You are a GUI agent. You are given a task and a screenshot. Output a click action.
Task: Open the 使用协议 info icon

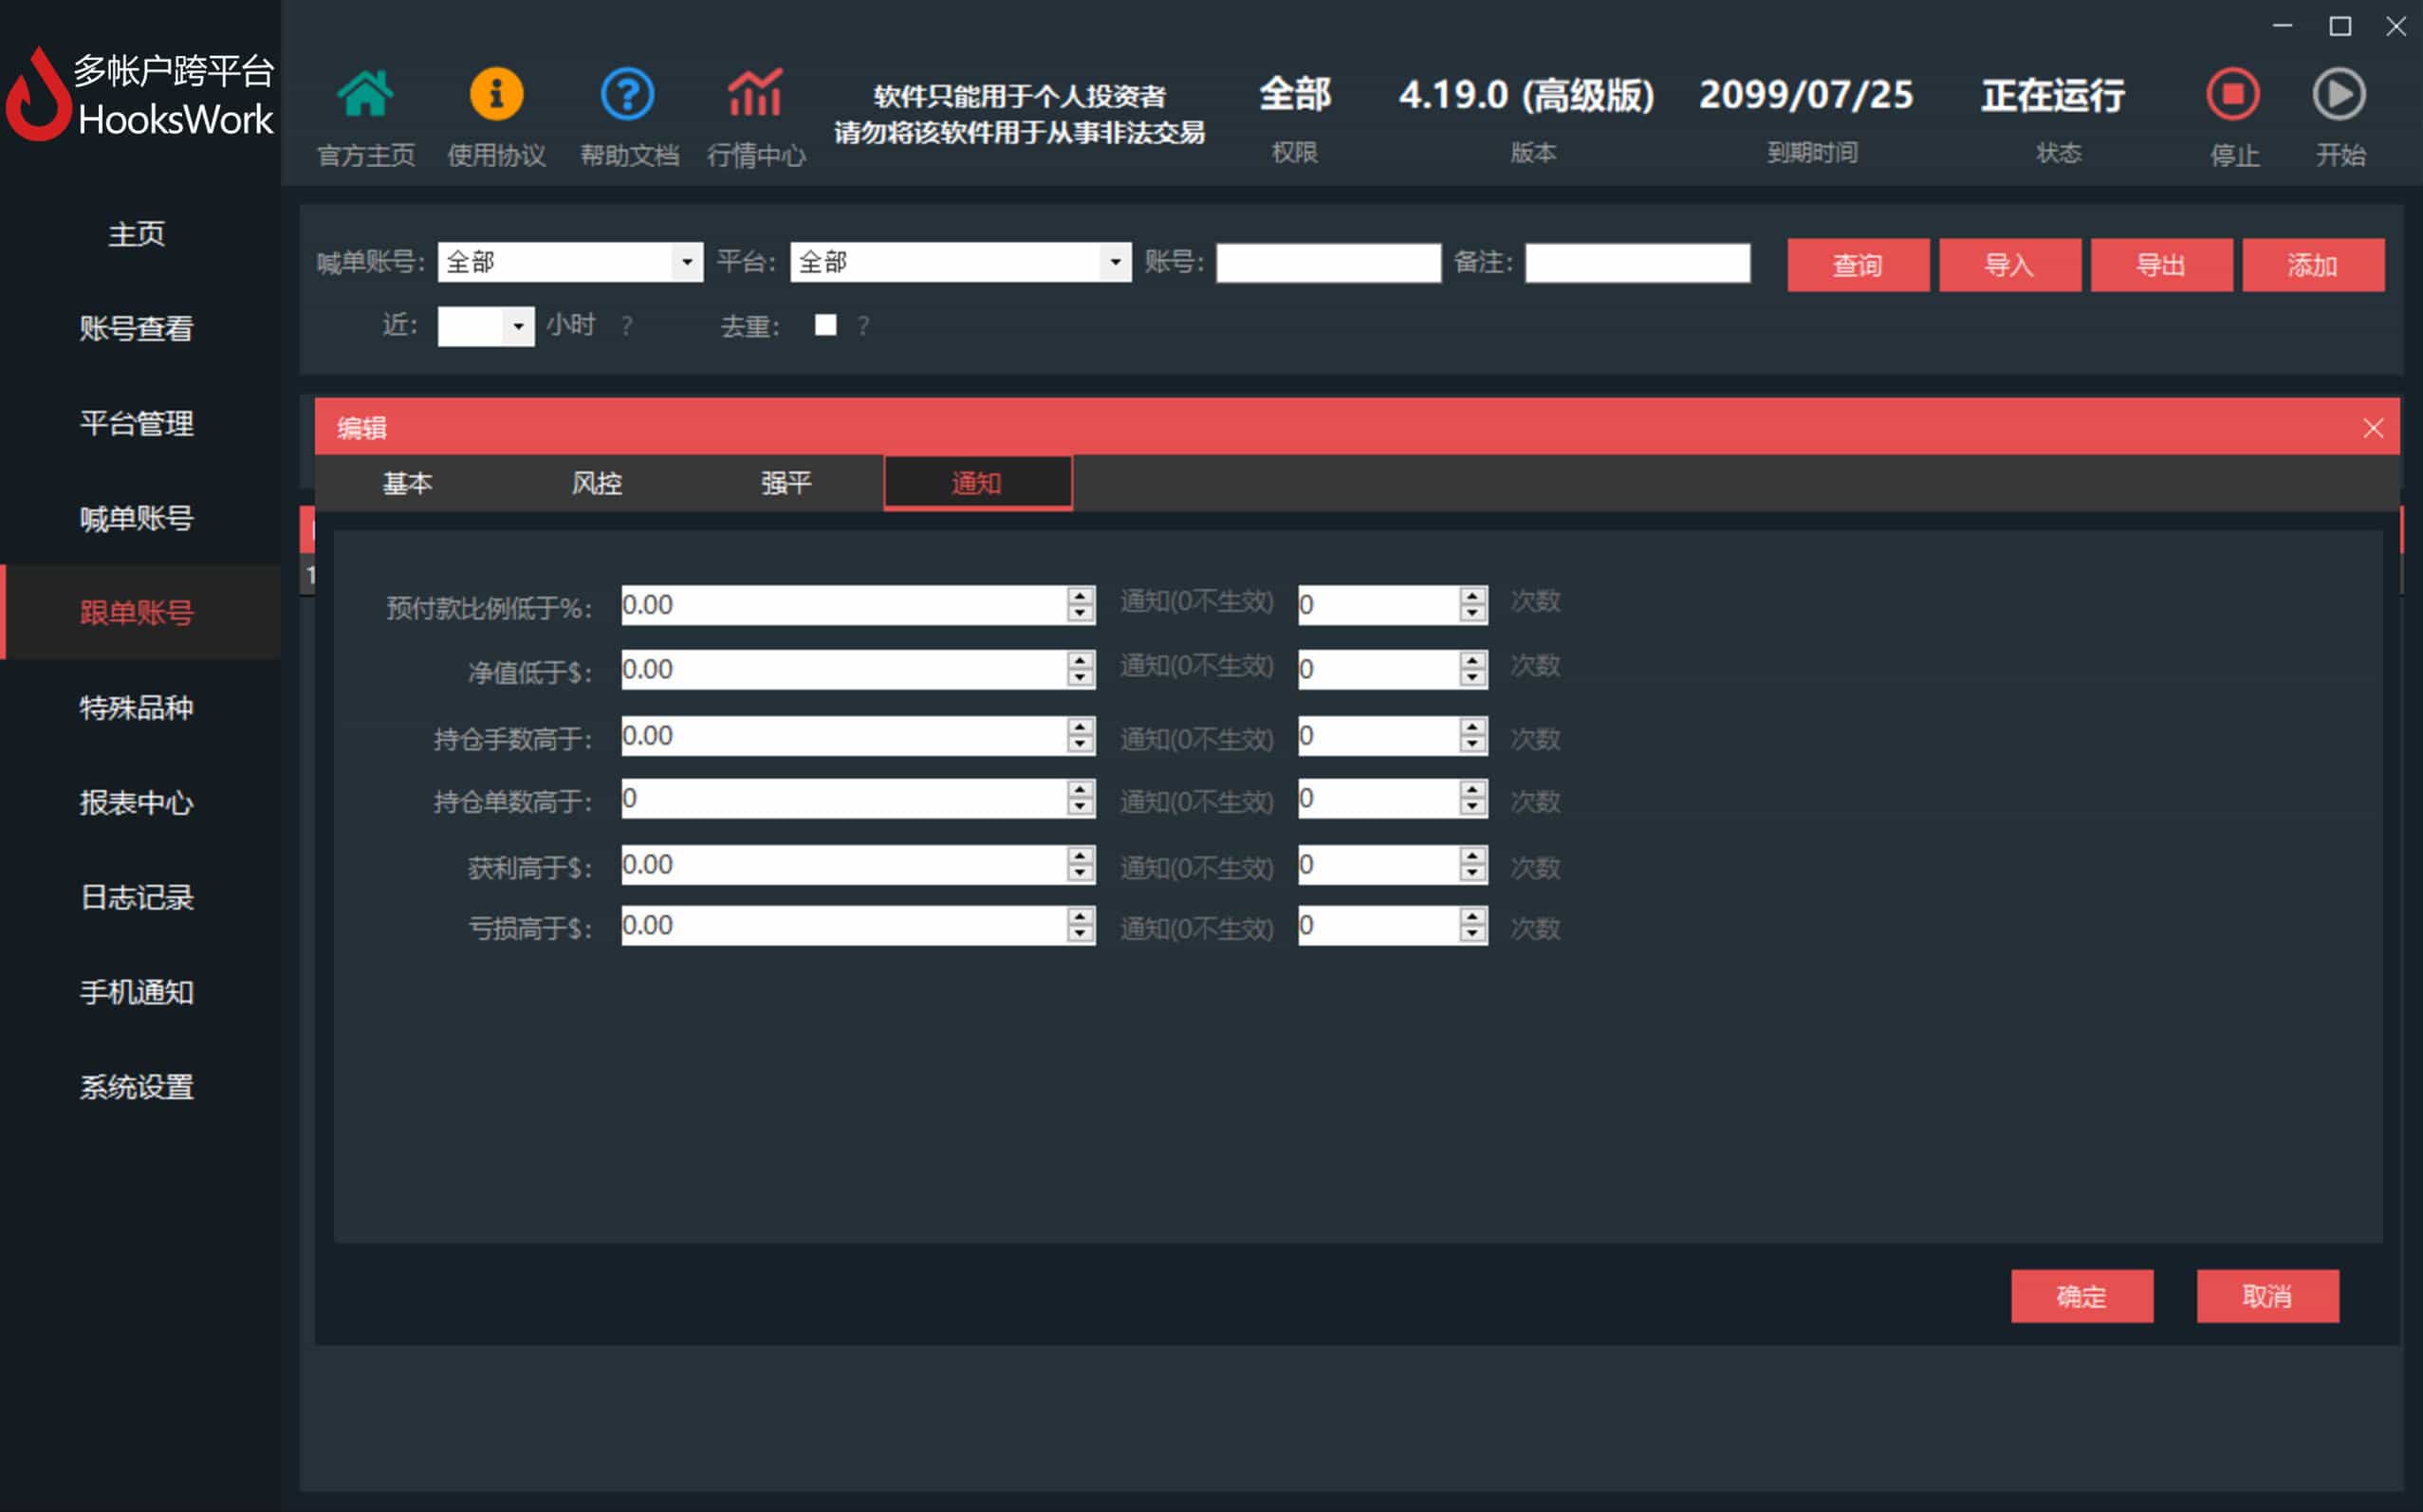tap(496, 94)
